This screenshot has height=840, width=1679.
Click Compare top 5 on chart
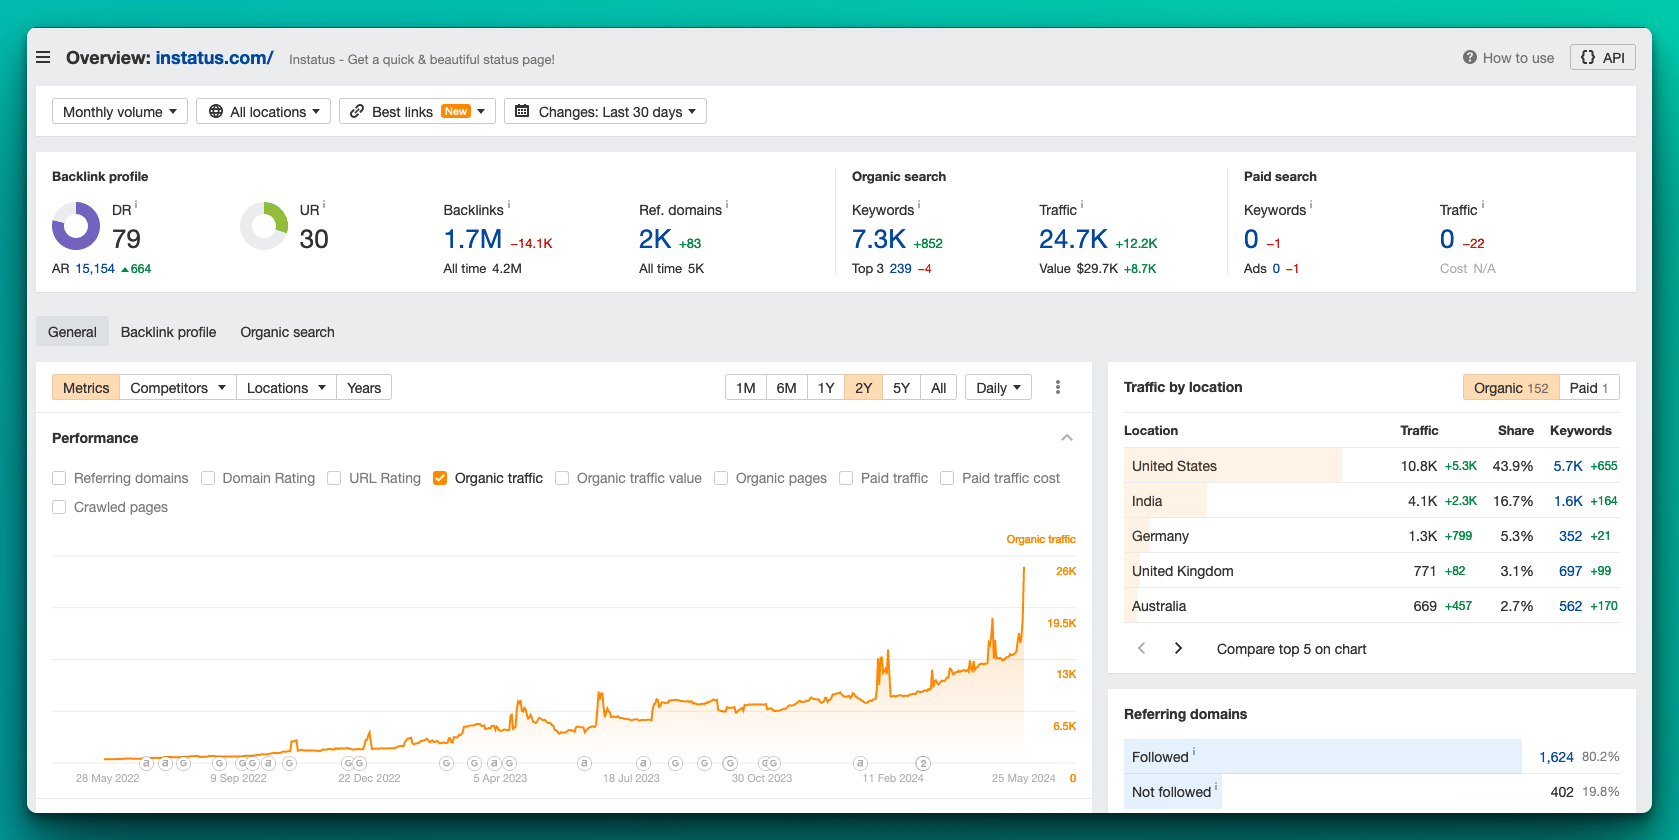(x=1291, y=649)
